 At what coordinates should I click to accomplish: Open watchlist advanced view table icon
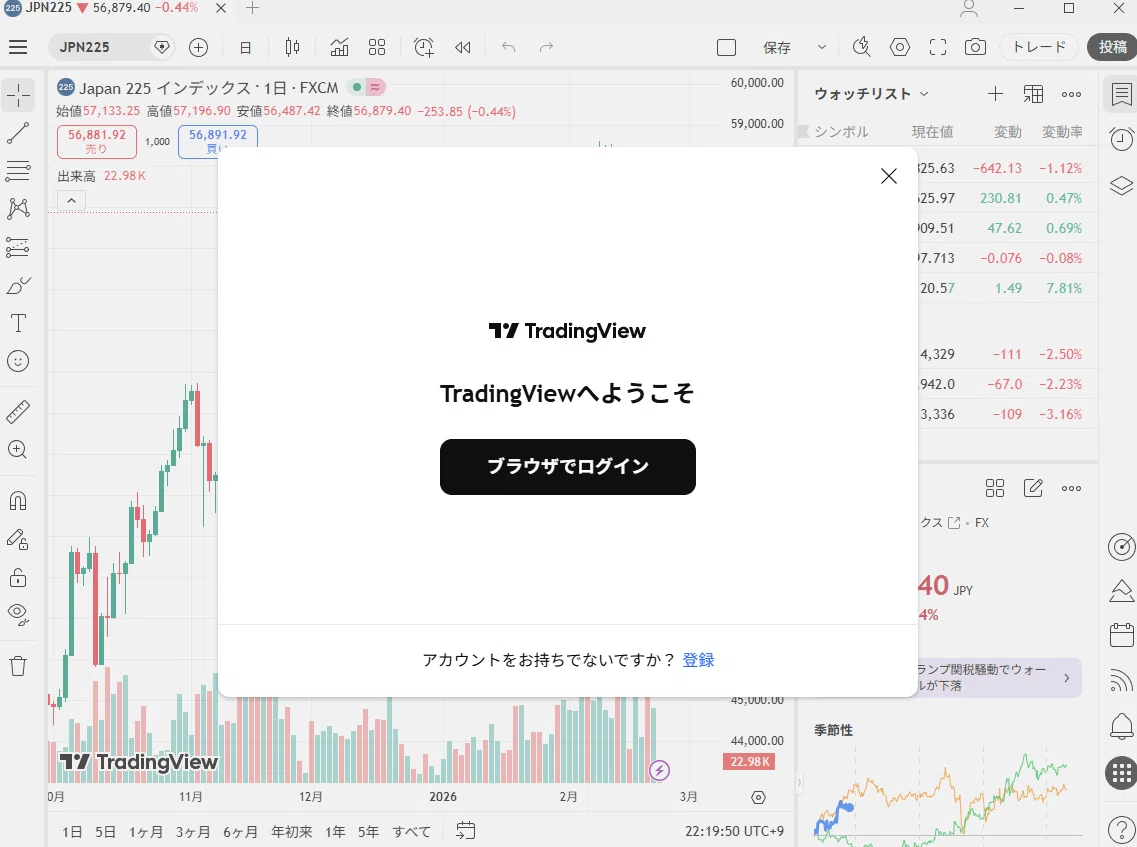pyautogui.click(x=1033, y=94)
